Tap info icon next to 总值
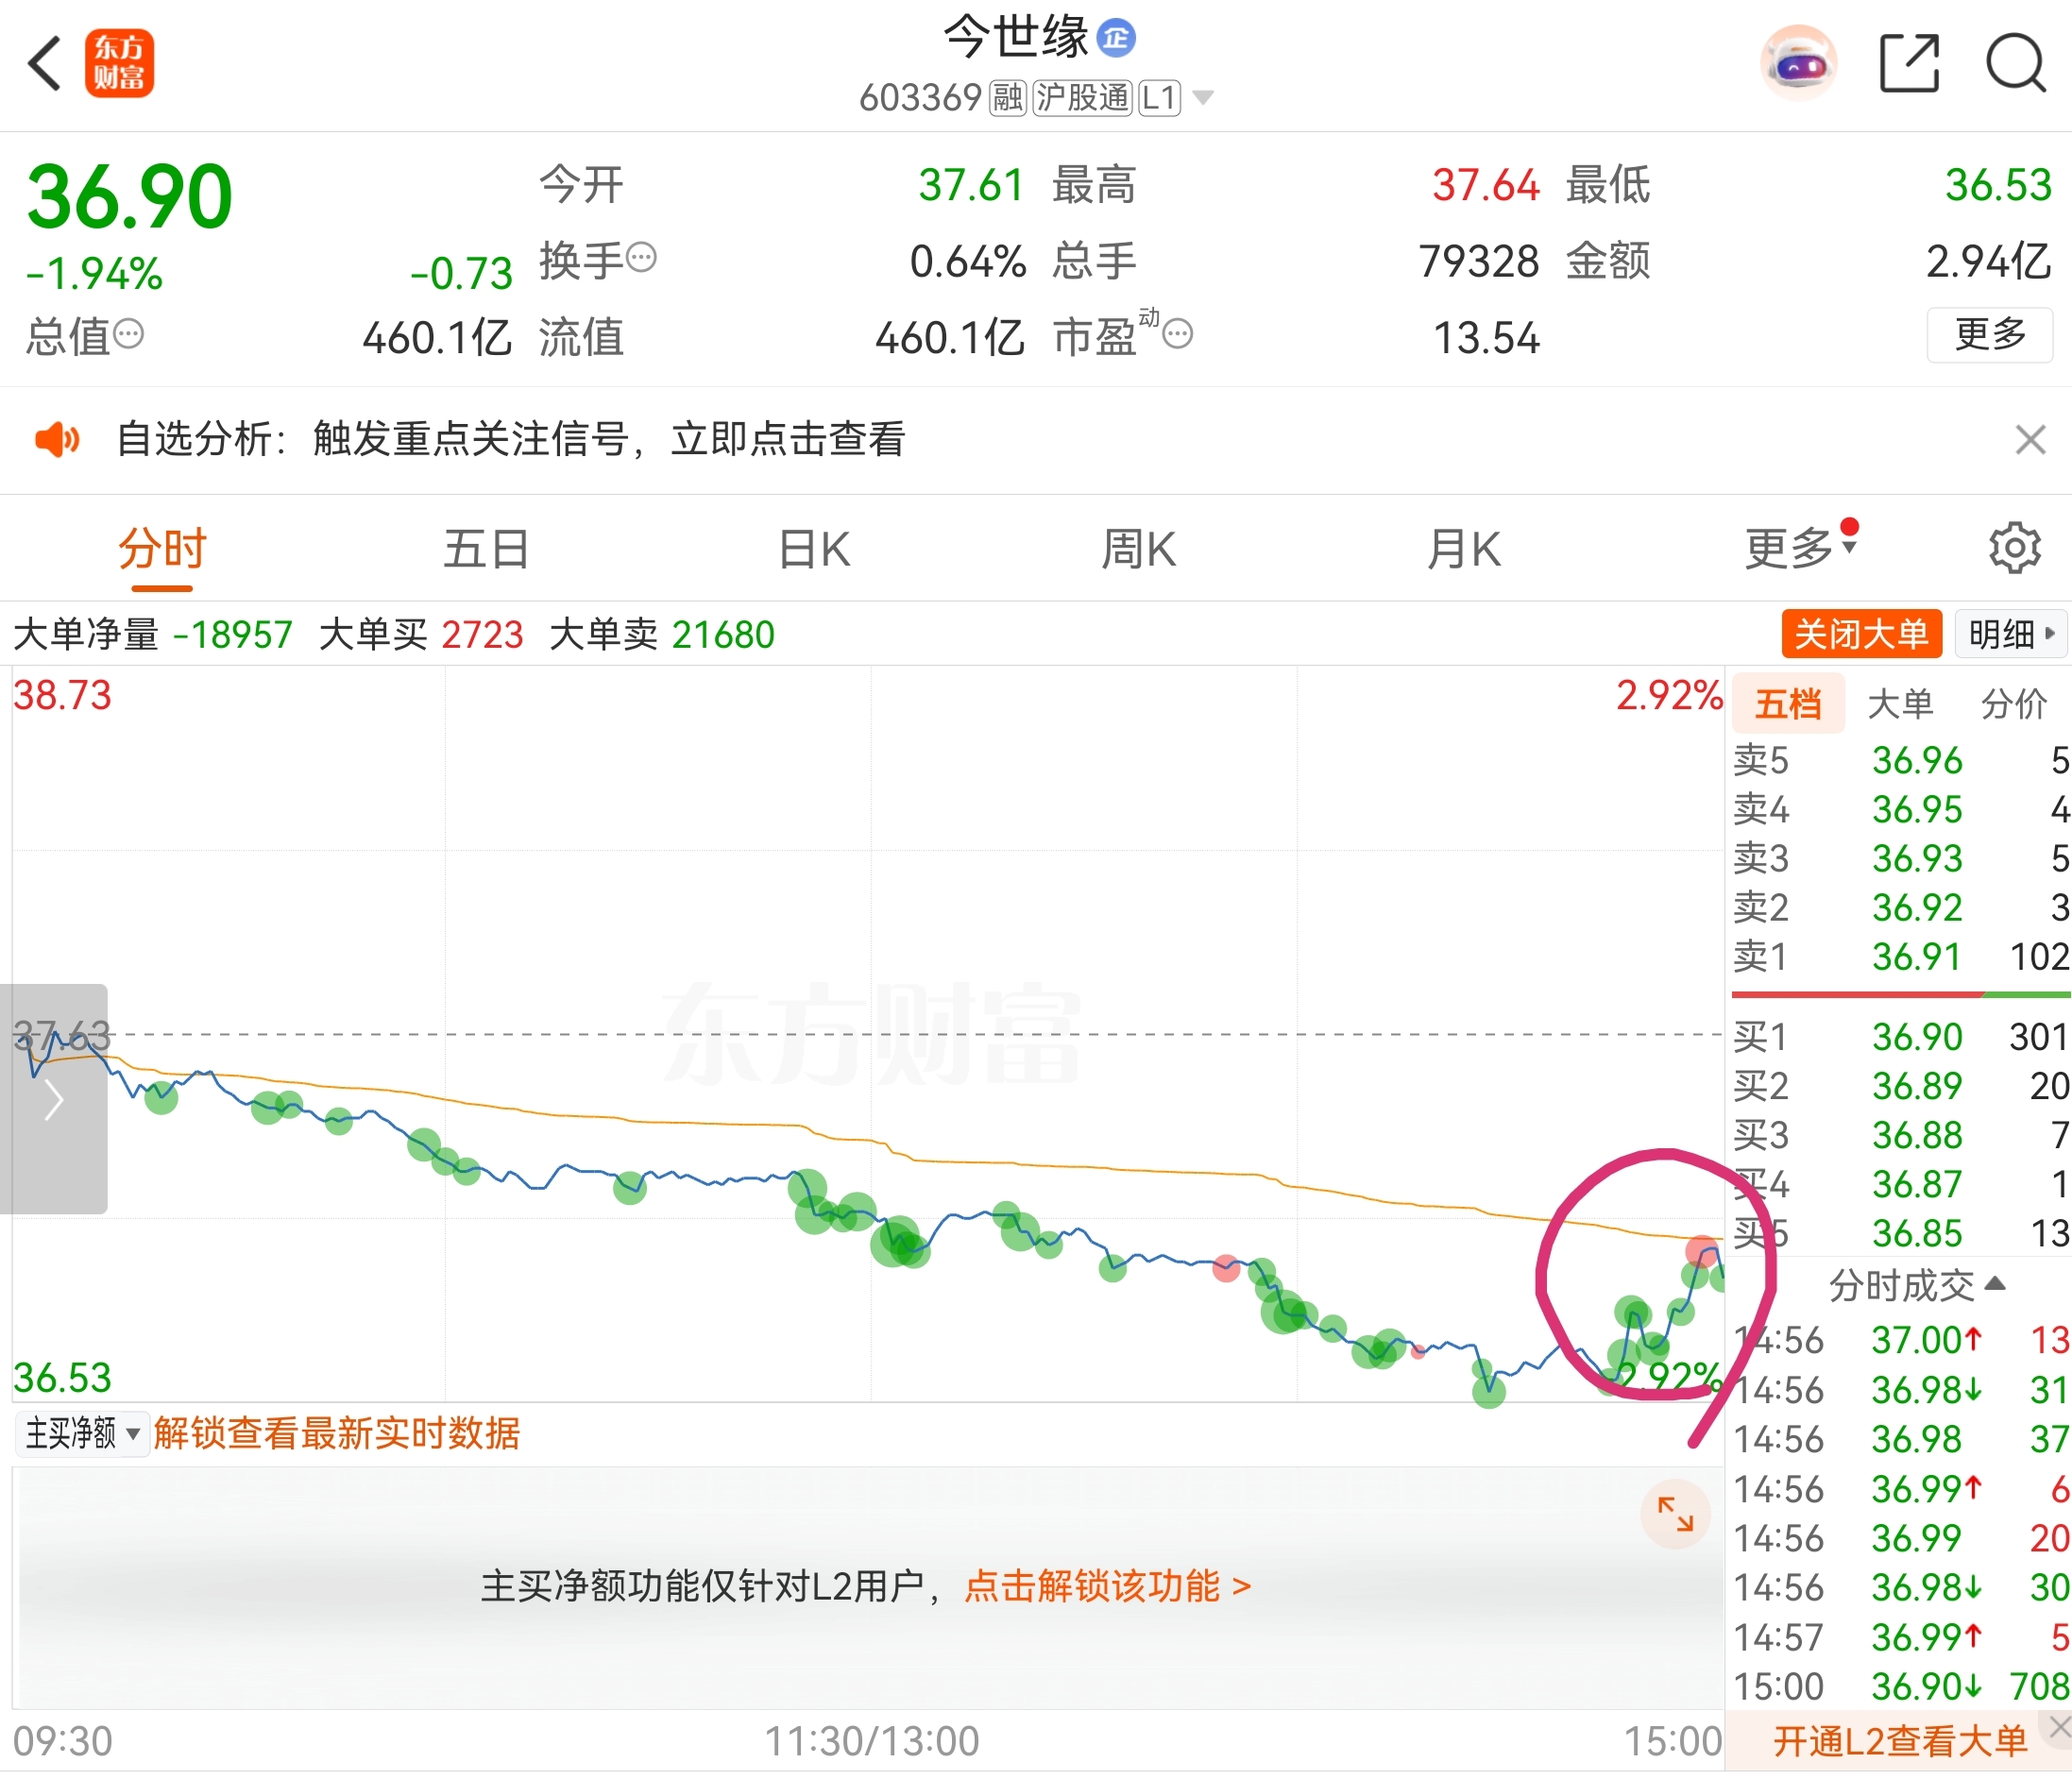The image size is (2072, 1779). (128, 334)
